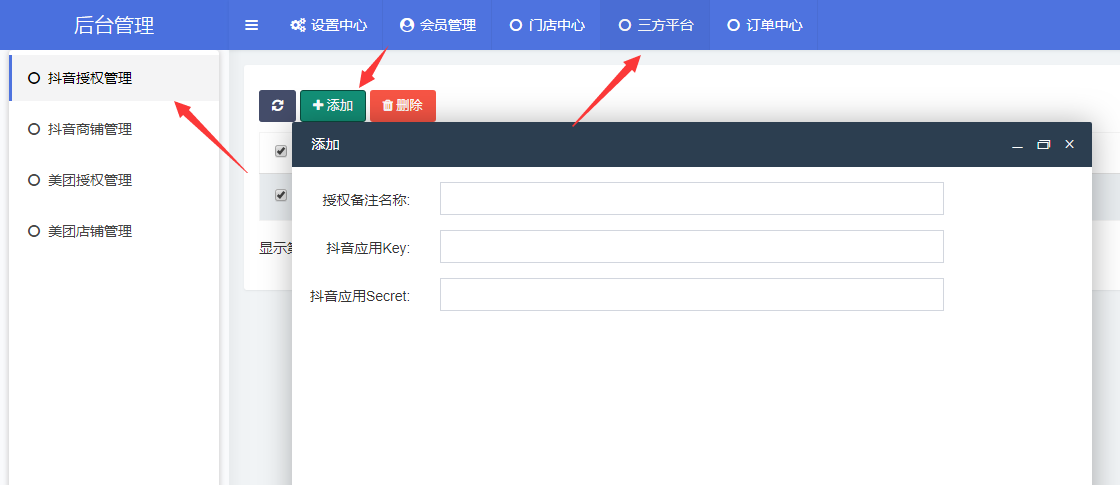The width and height of the screenshot is (1120, 485).
Task: Click the green 添加 button
Action: (x=333, y=106)
